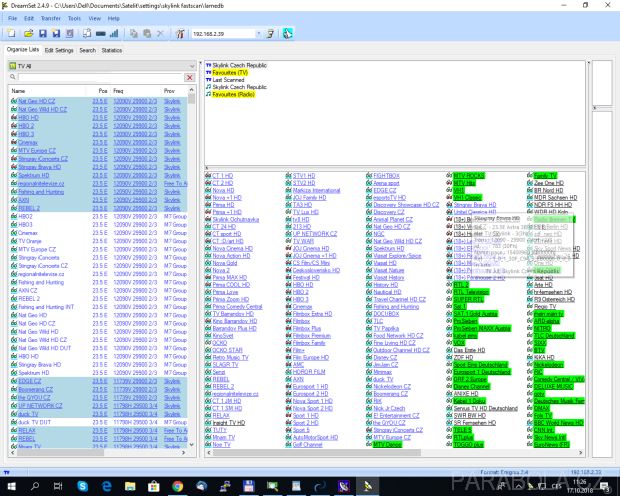Click the Copy toolbar icon
The height and width of the screenshot is (496, 620).
coord(134,34)
